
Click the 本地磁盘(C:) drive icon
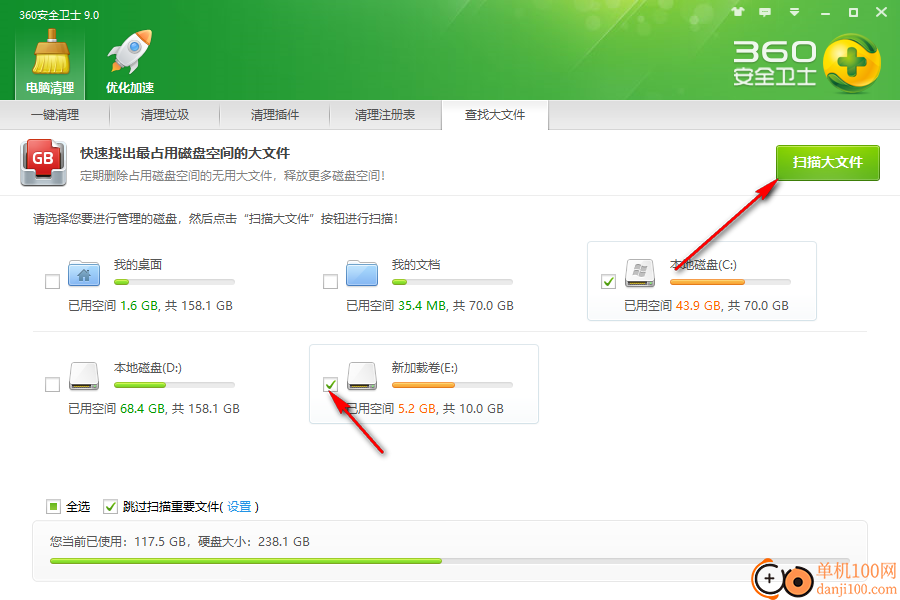(x=640, y=273)
